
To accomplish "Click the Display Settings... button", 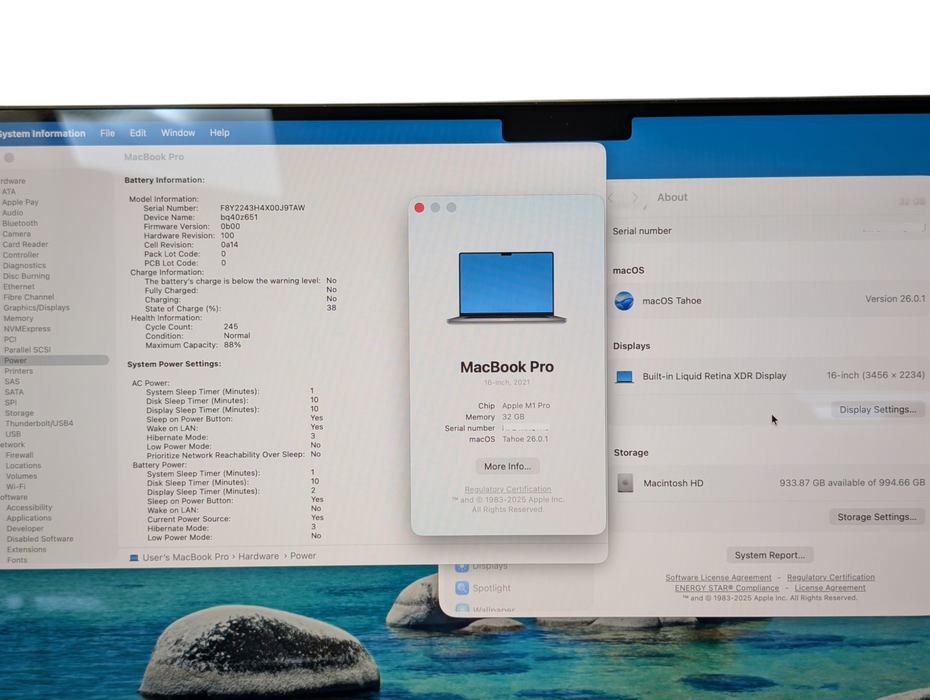I will pyautogui.click(x=878, y=409).
